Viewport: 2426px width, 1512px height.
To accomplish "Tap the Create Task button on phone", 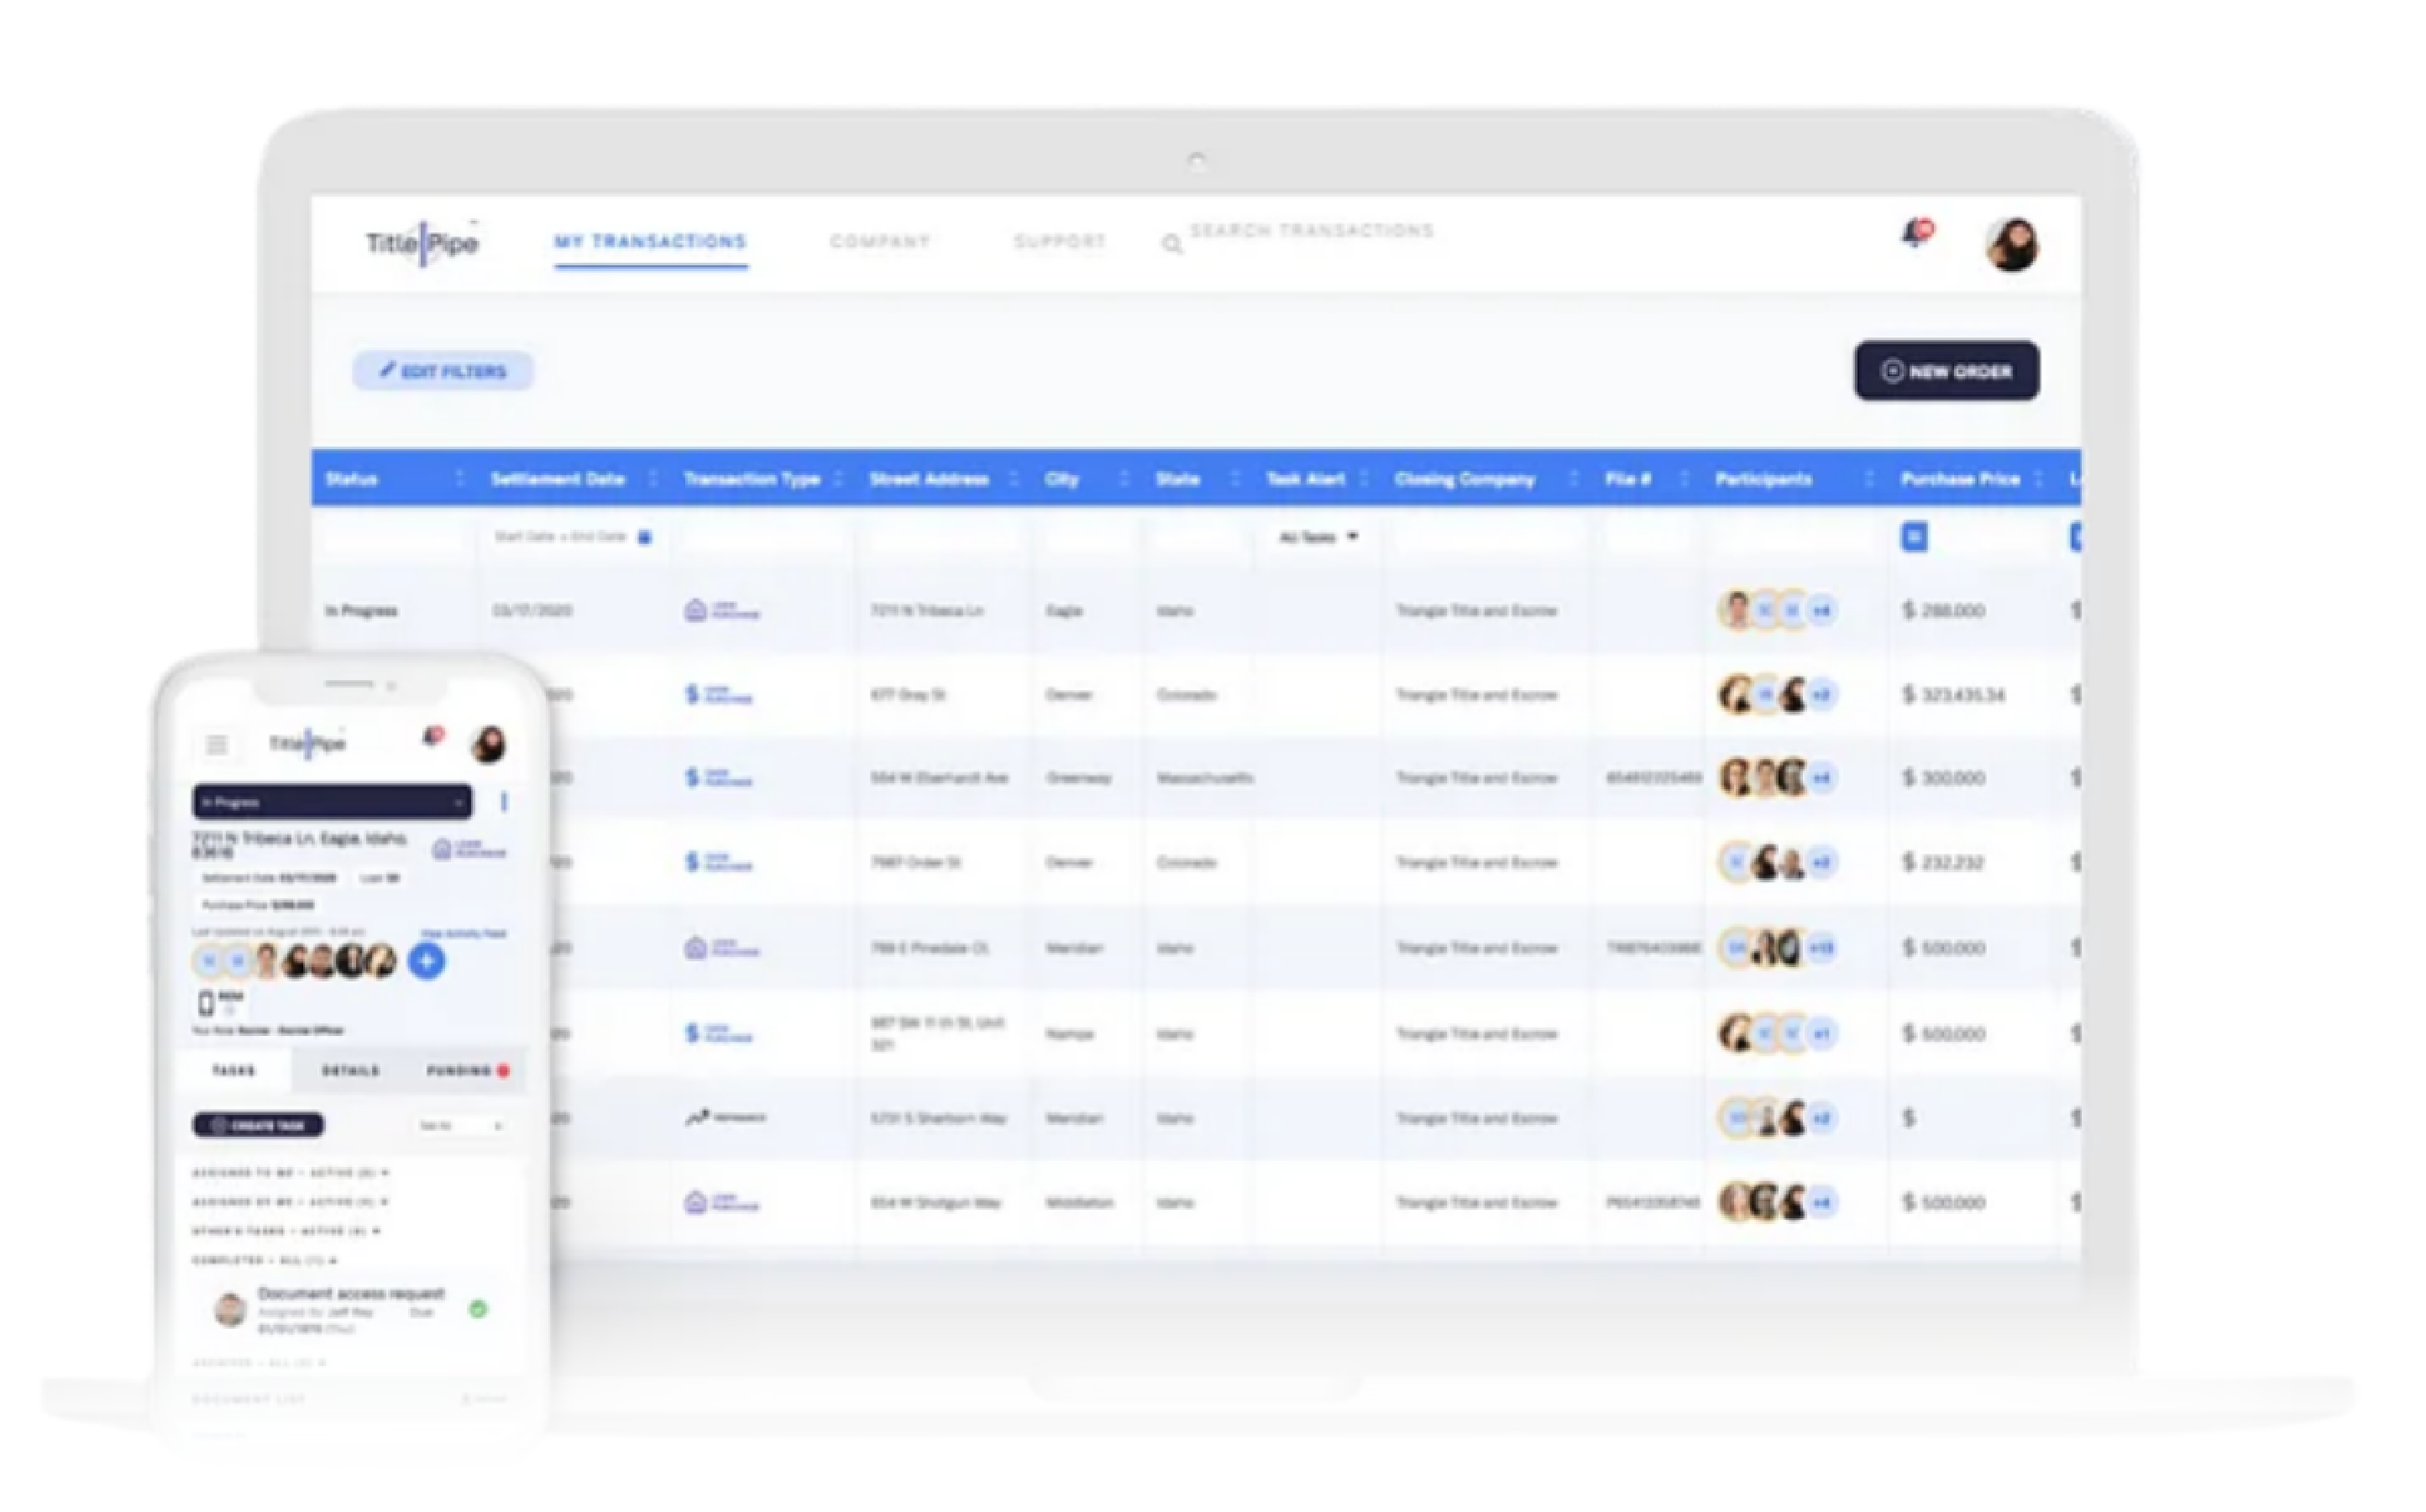I will coord(258,1125).
